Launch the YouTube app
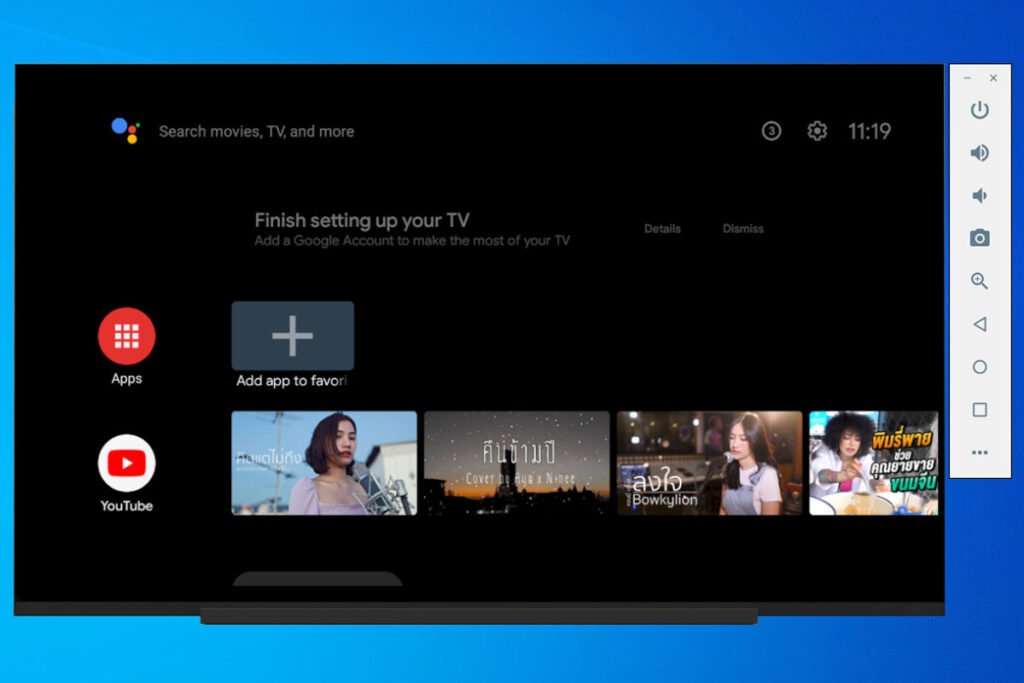Screen dimensions: 1024x683 point(125,463)
